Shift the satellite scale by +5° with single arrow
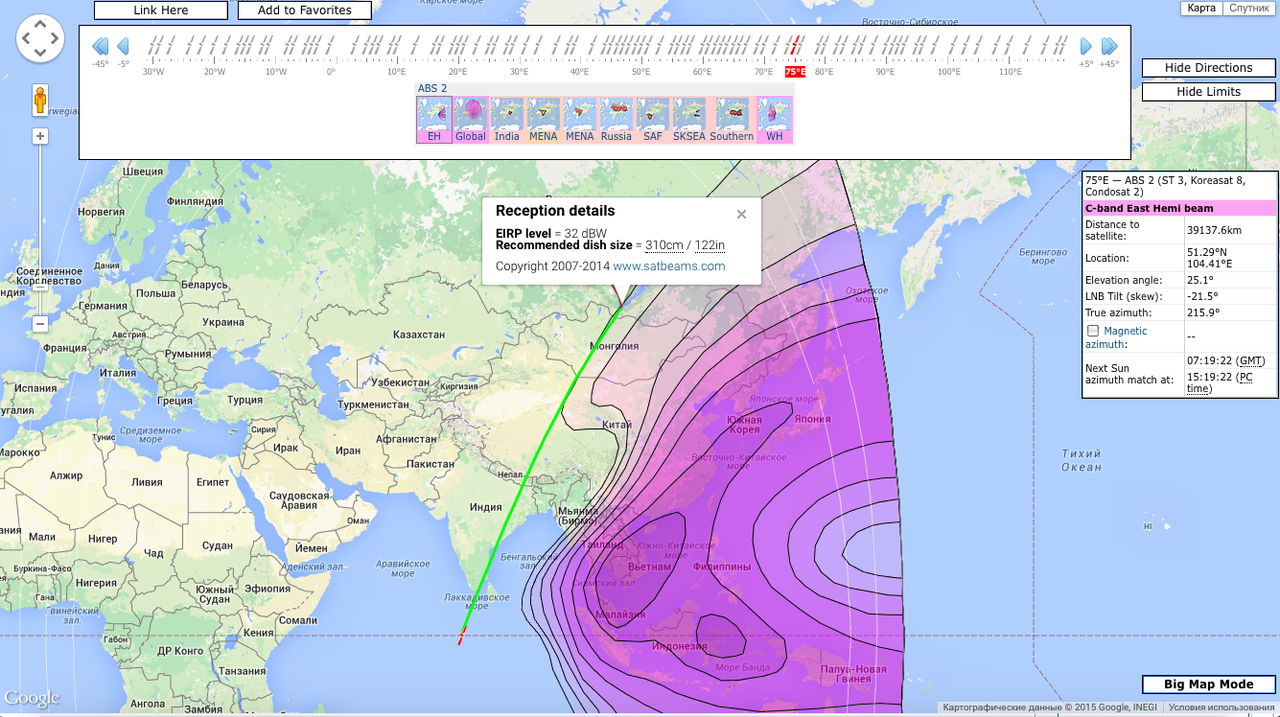1280x717 pixels. point(1086,46)
